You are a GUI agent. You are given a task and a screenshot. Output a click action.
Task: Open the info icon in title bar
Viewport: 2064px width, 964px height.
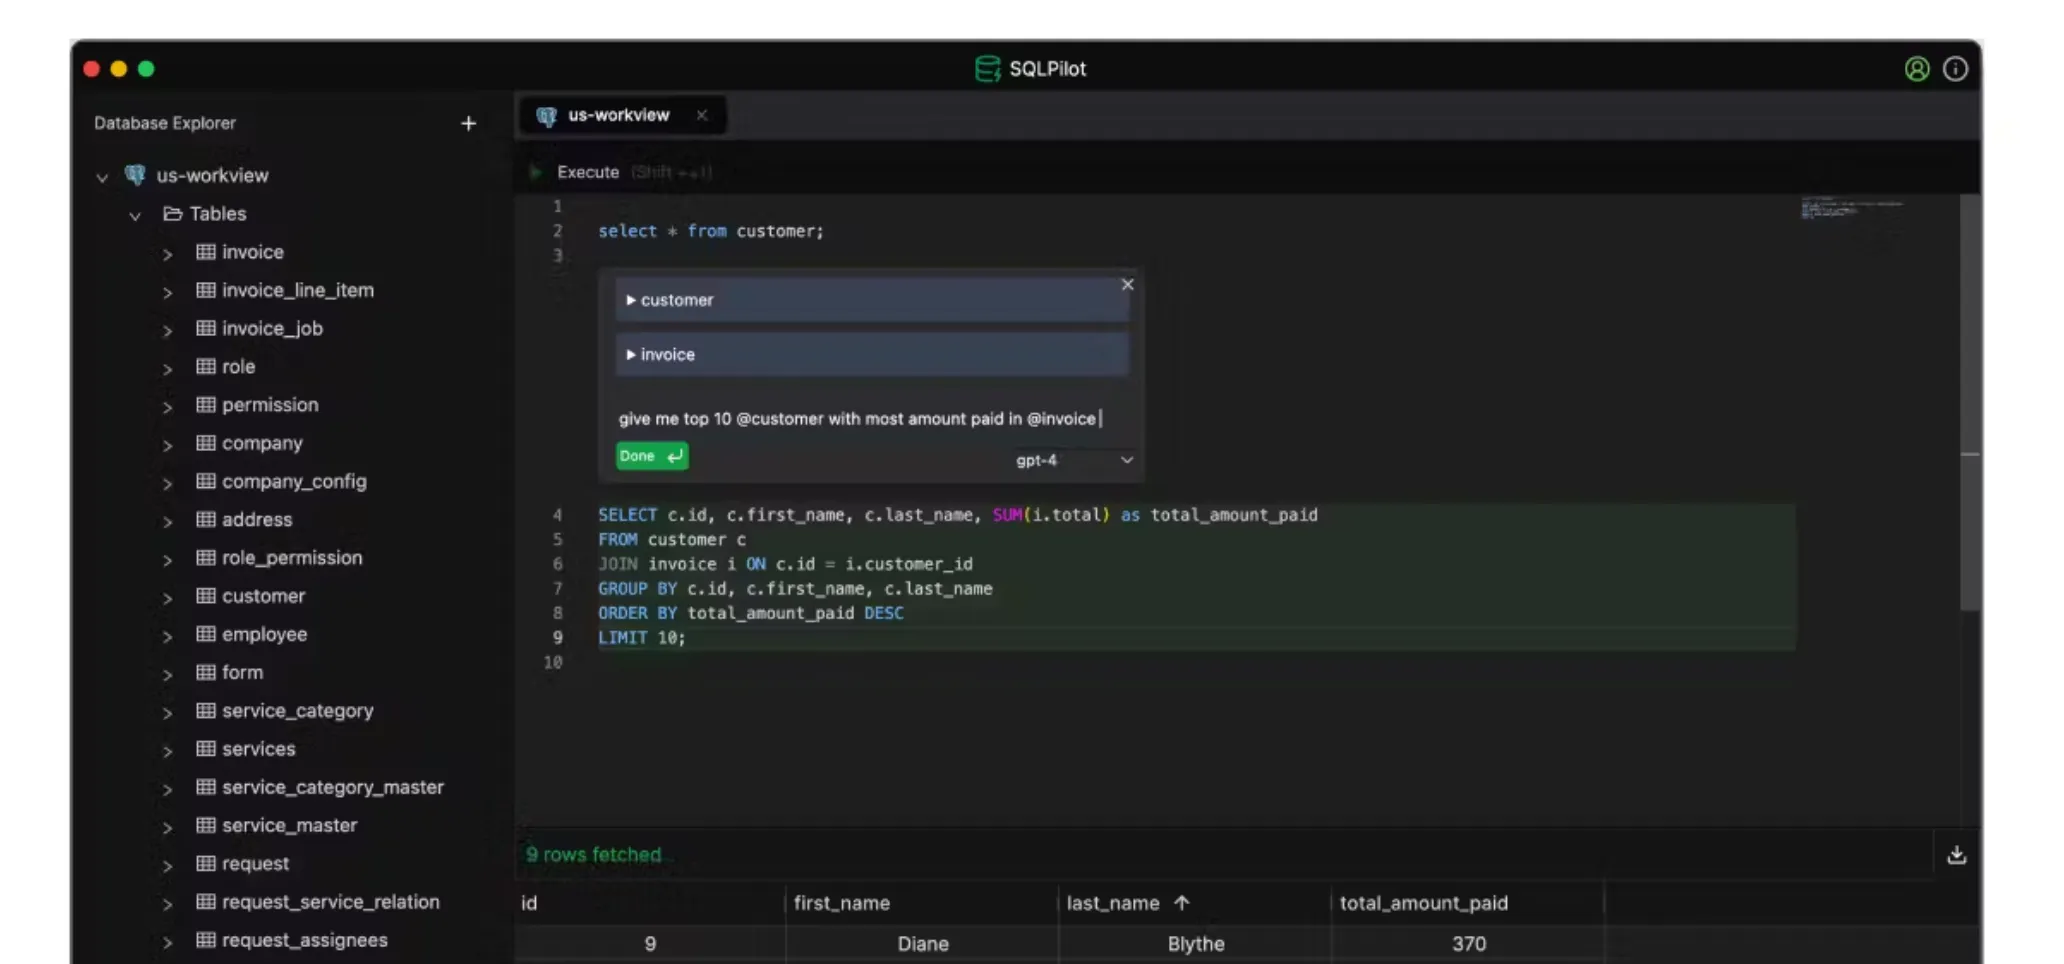point(1955,69)
